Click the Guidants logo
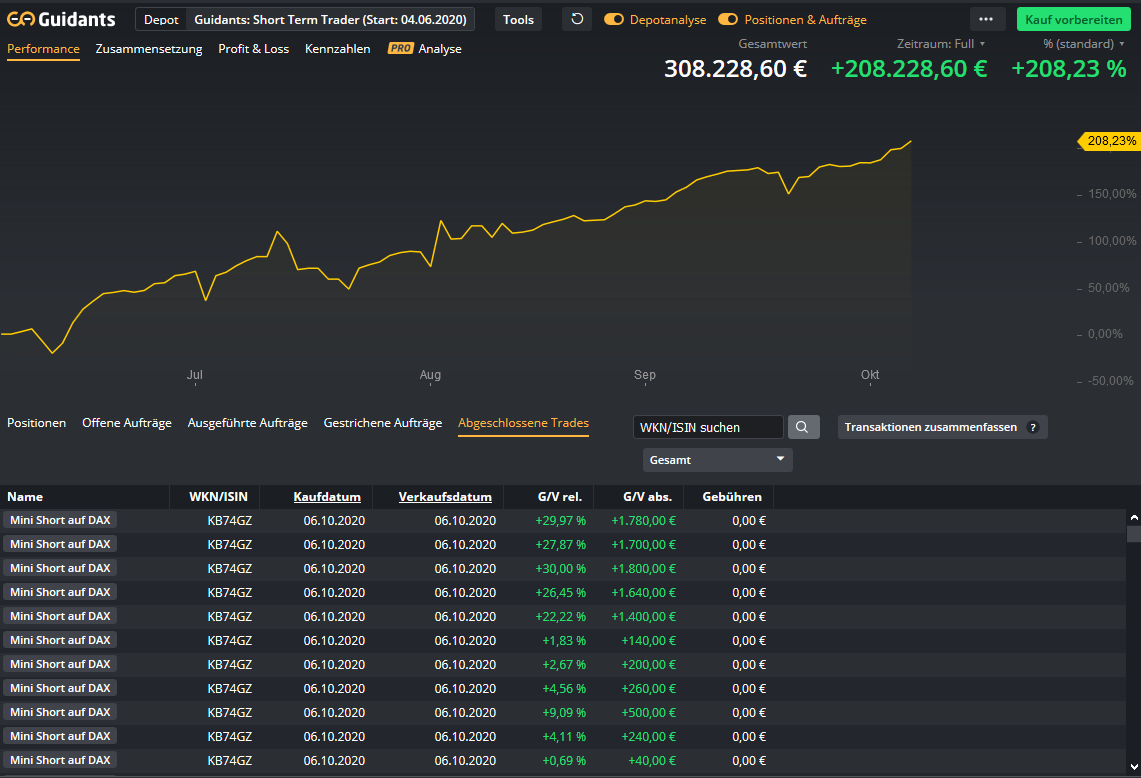The height and width of the screenshot is (778, 1141). click(x=61, y=20)
